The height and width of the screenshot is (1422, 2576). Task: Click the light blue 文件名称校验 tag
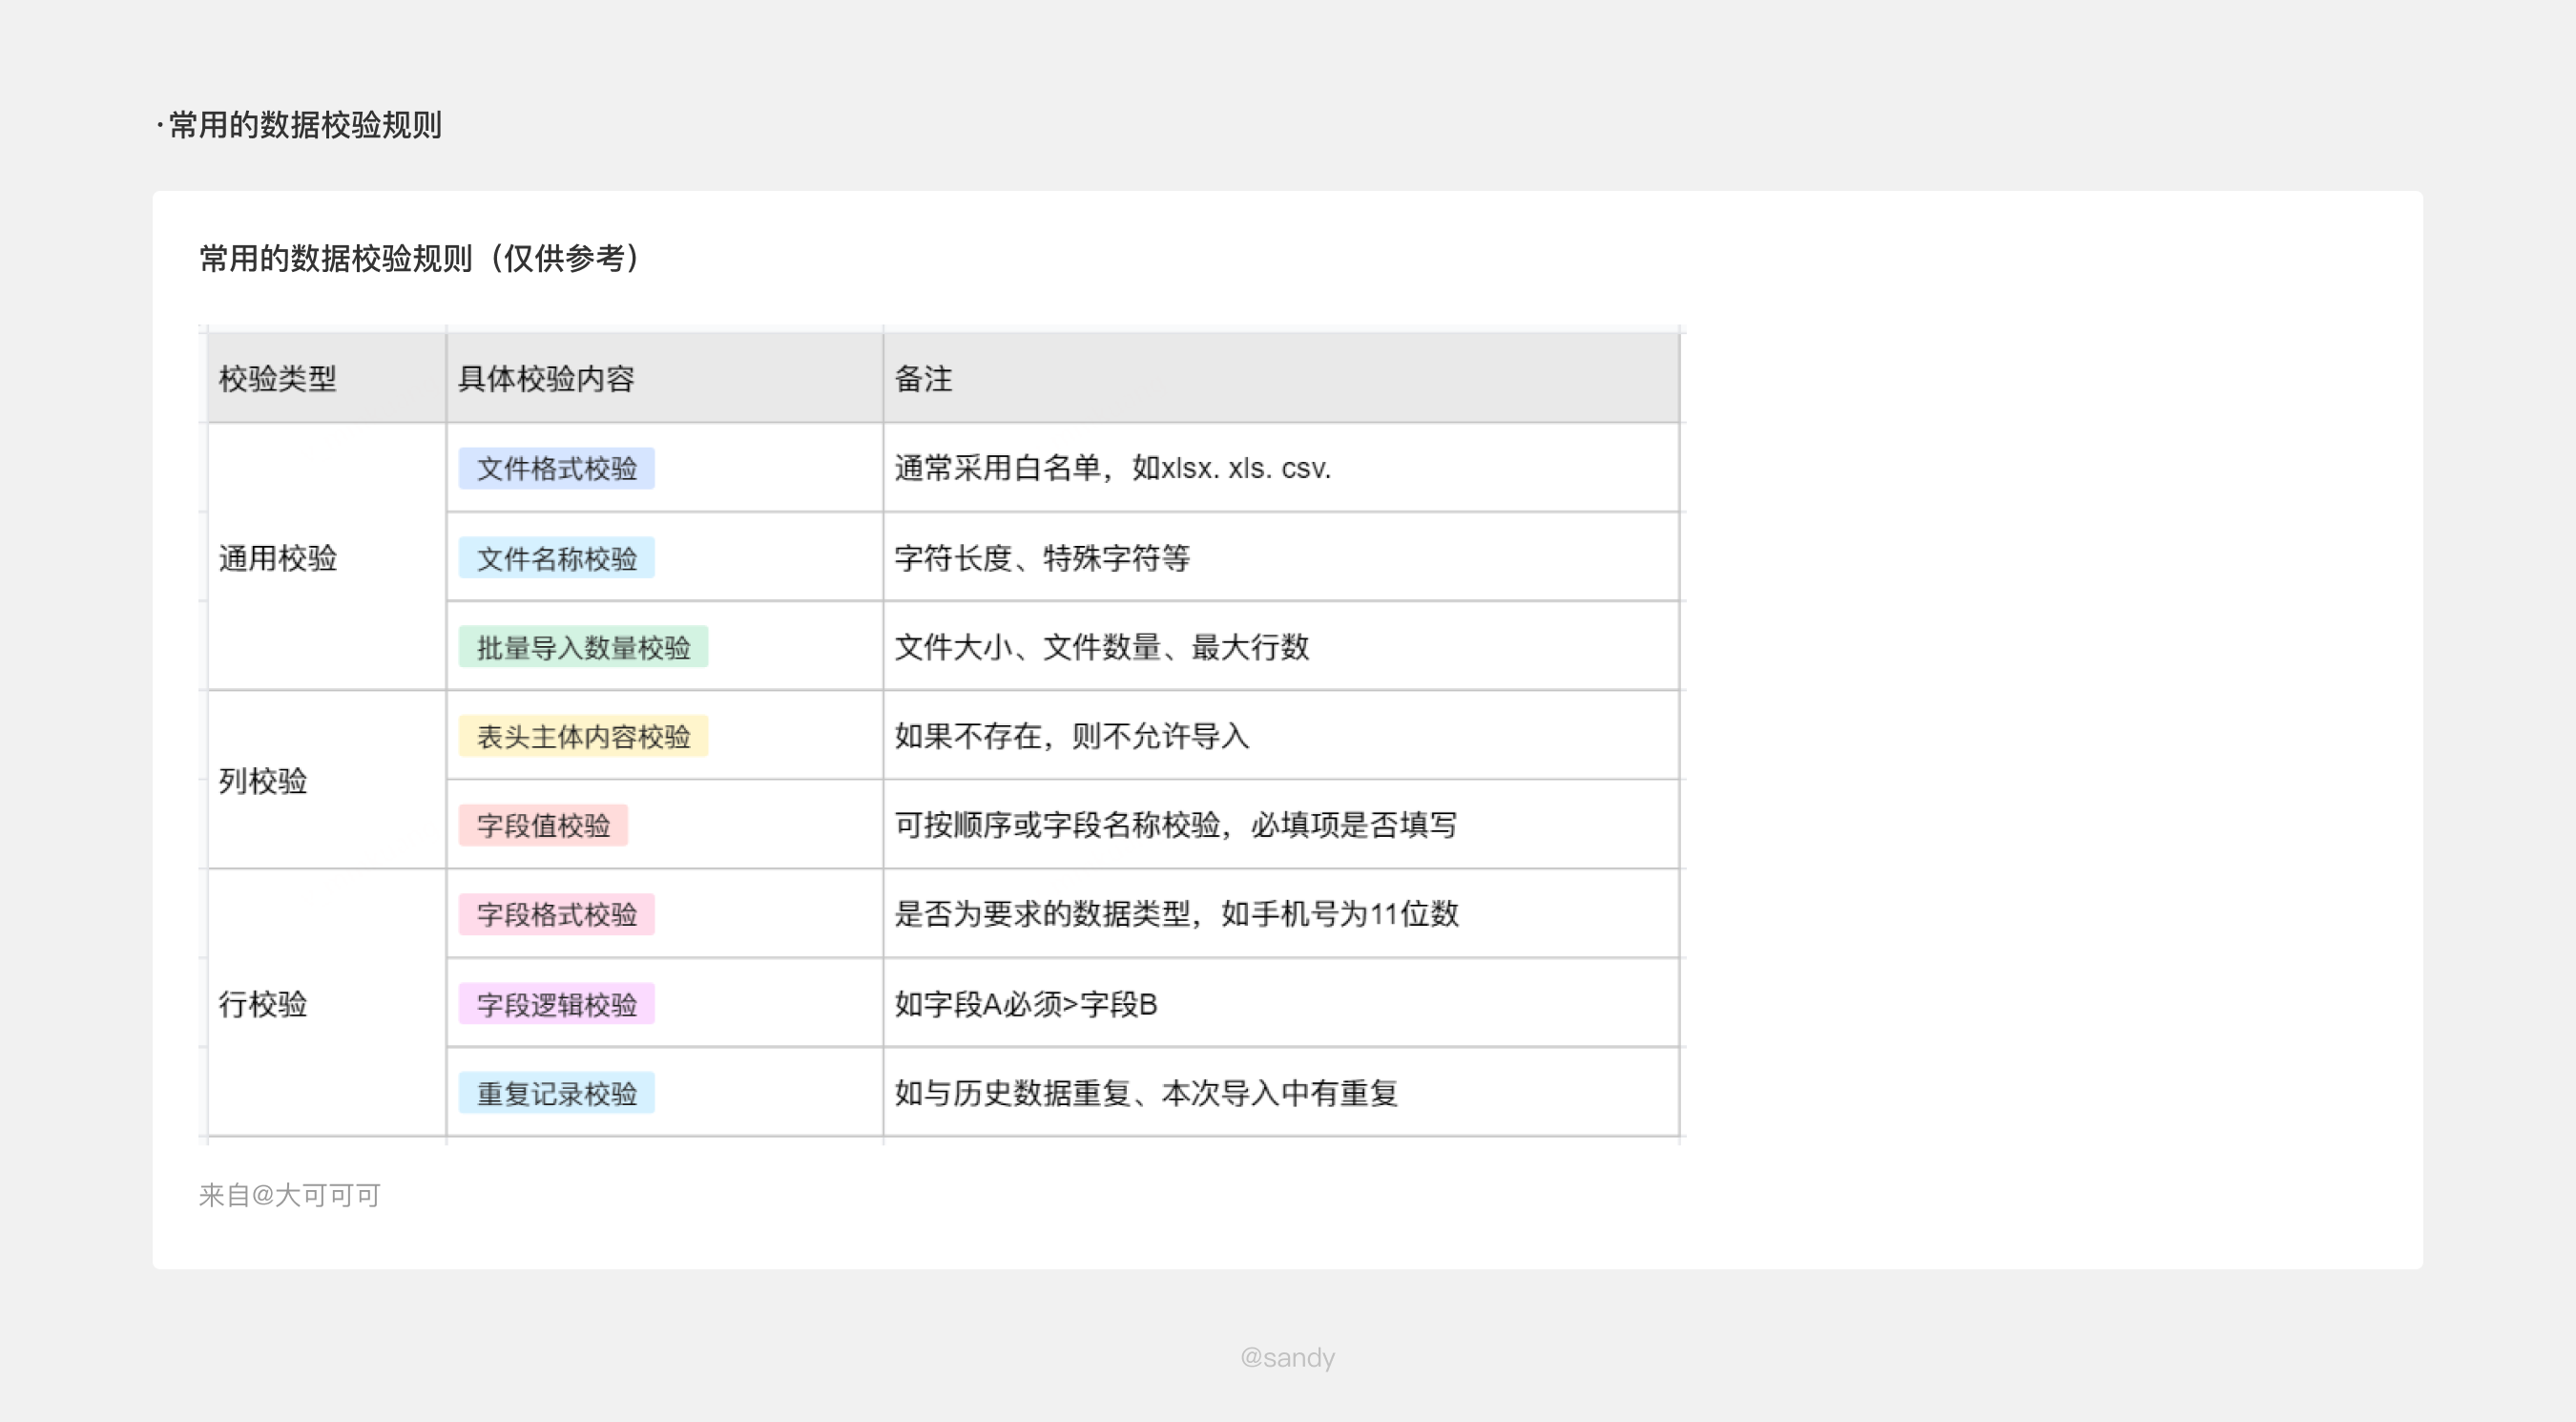tap(556, 558)
